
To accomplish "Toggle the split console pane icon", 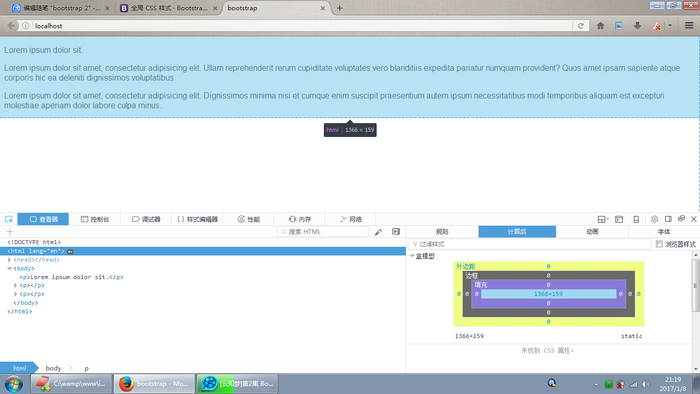I will tap(396, 232).
